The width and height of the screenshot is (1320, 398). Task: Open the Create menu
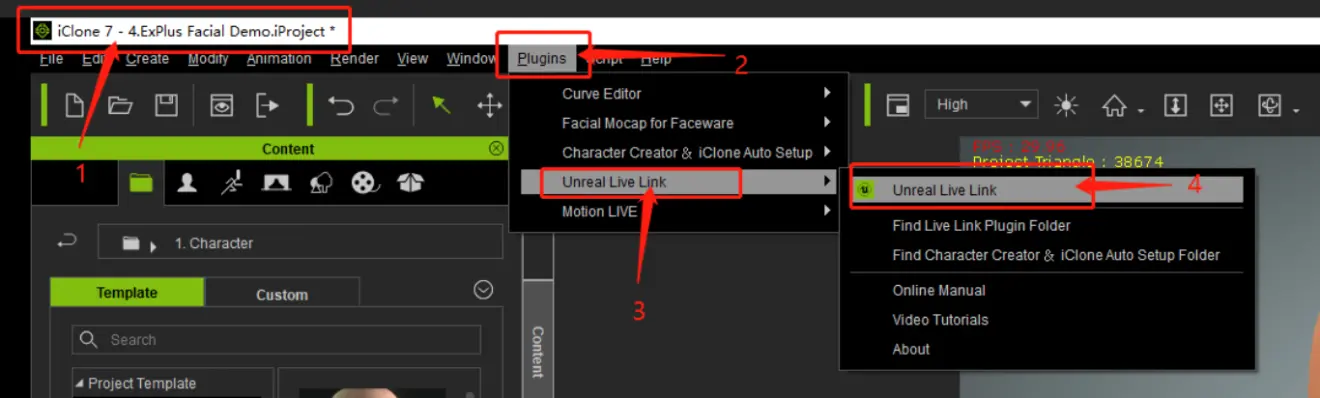[x=147, y=59]
